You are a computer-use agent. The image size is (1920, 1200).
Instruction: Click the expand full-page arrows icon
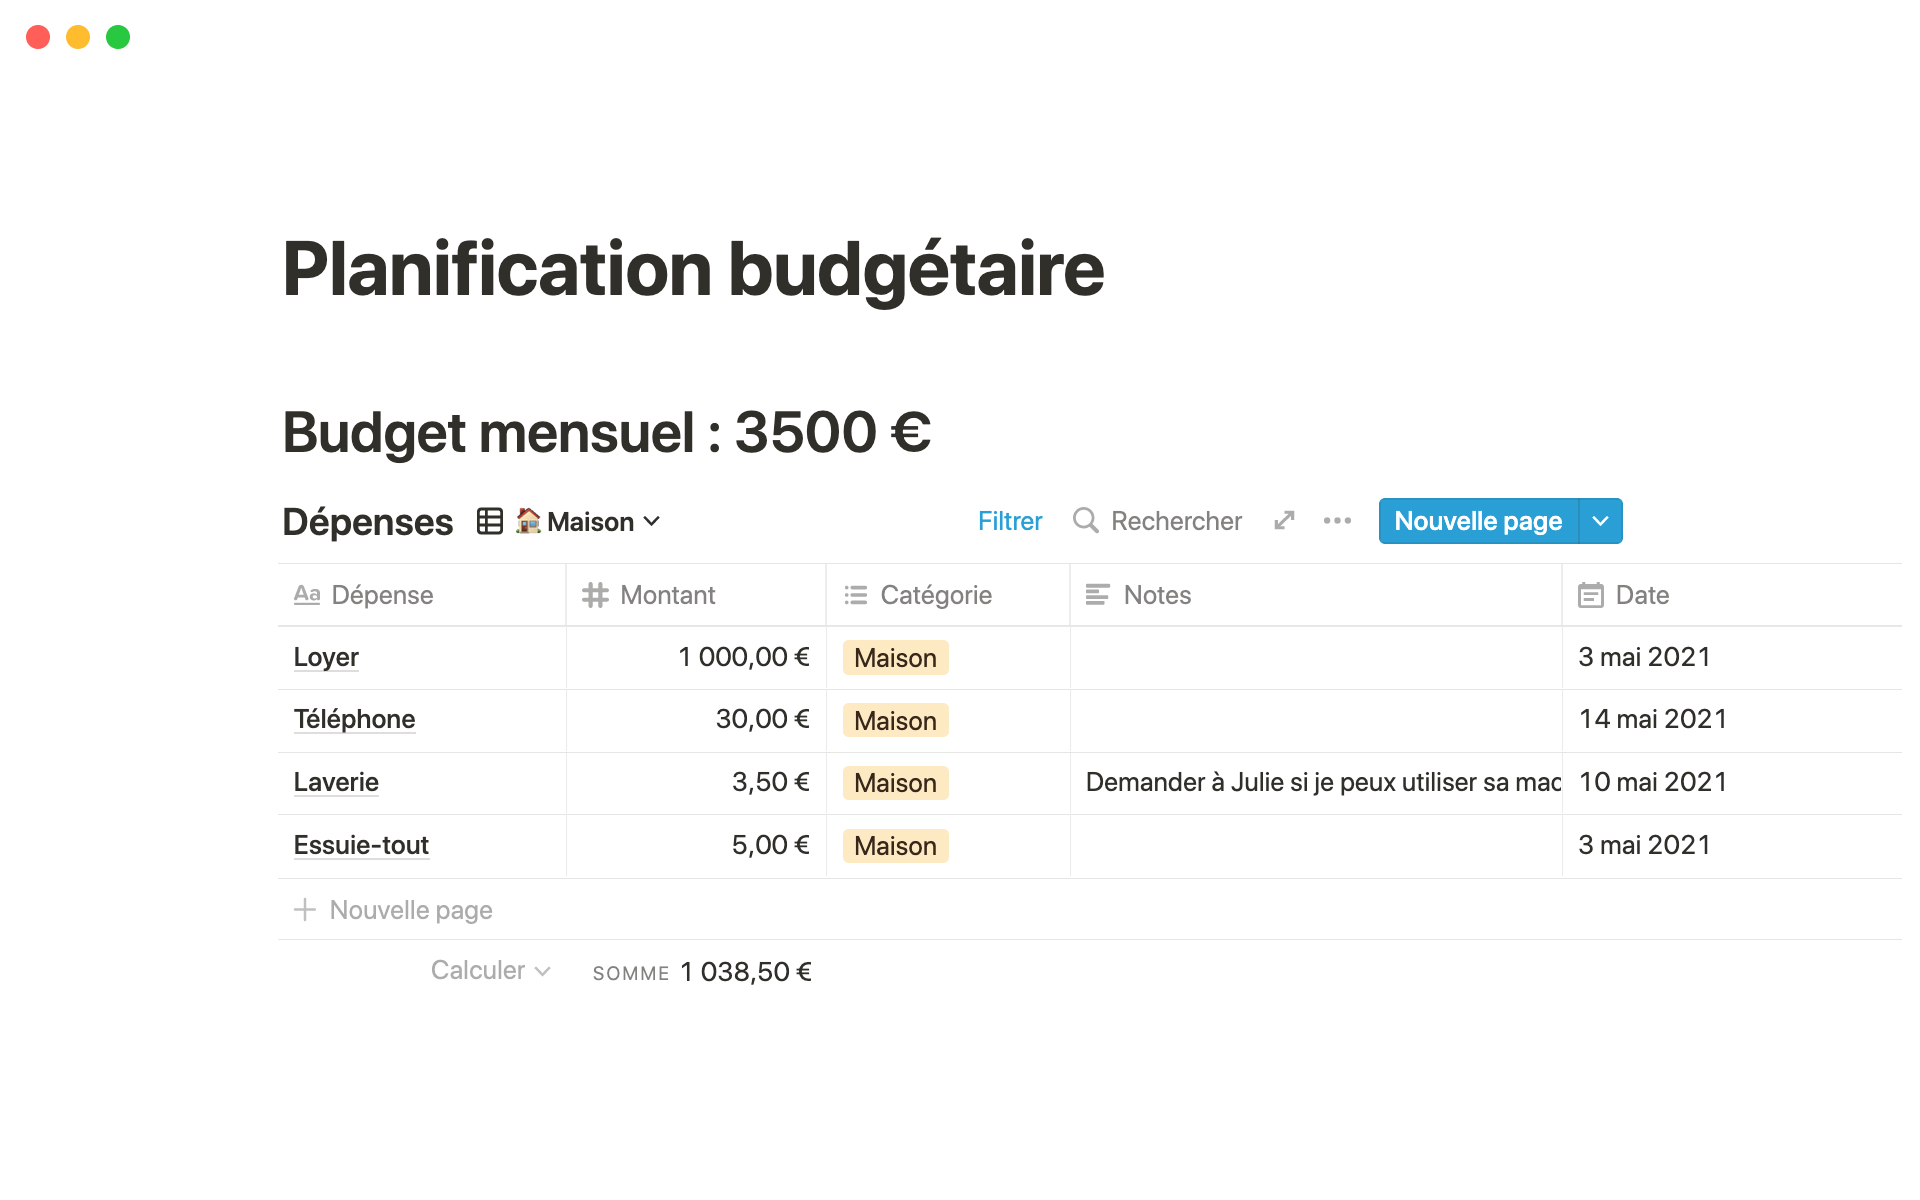[x=1285, y=521]
